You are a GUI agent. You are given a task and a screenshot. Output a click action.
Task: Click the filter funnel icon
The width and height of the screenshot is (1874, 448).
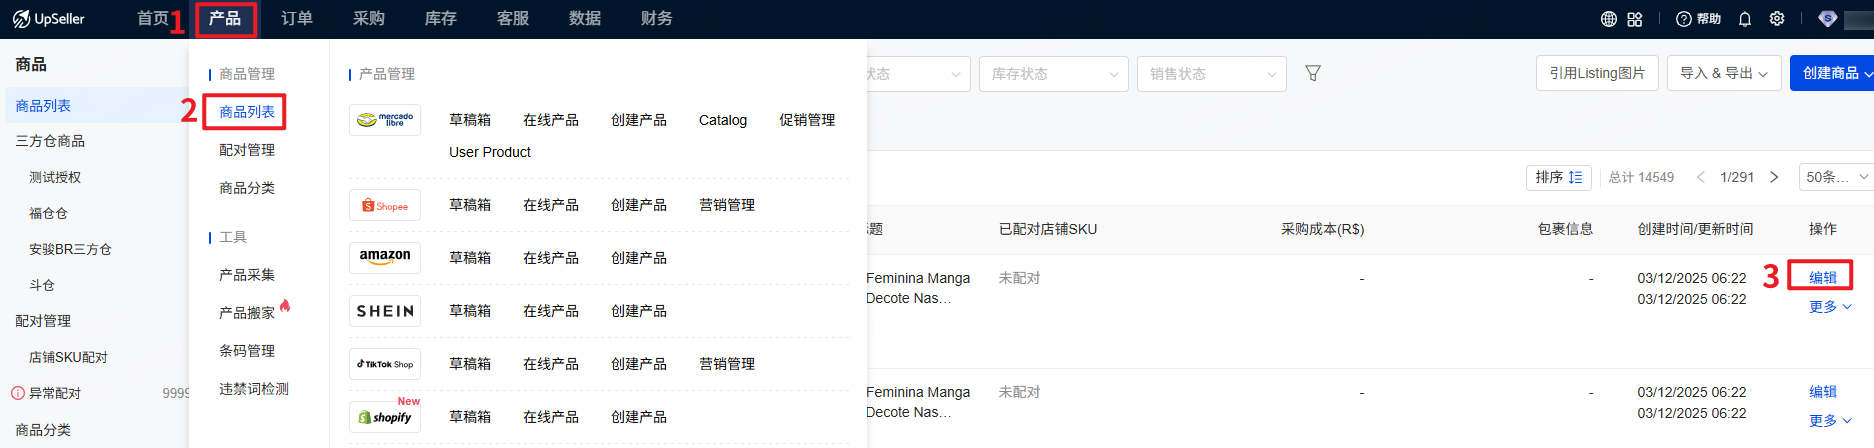tap(1313, 73)
